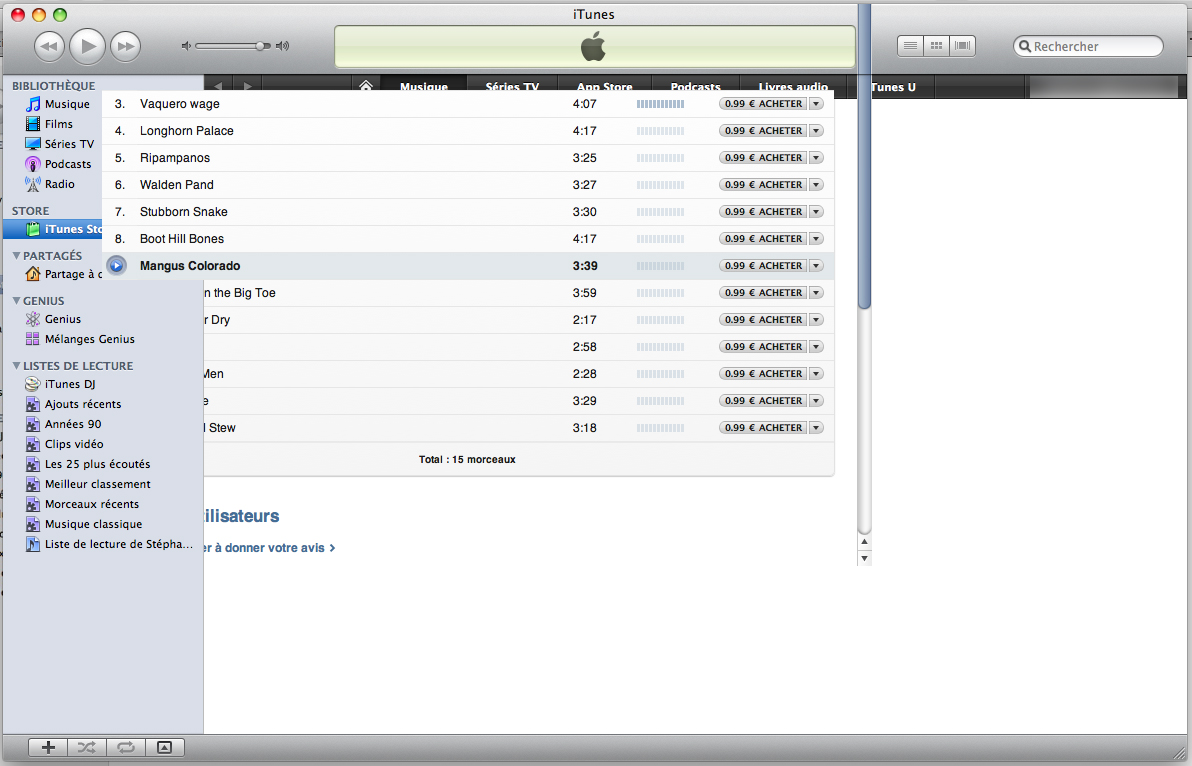
Task: Click the Rechercher search field
Action: (1088, 46)
